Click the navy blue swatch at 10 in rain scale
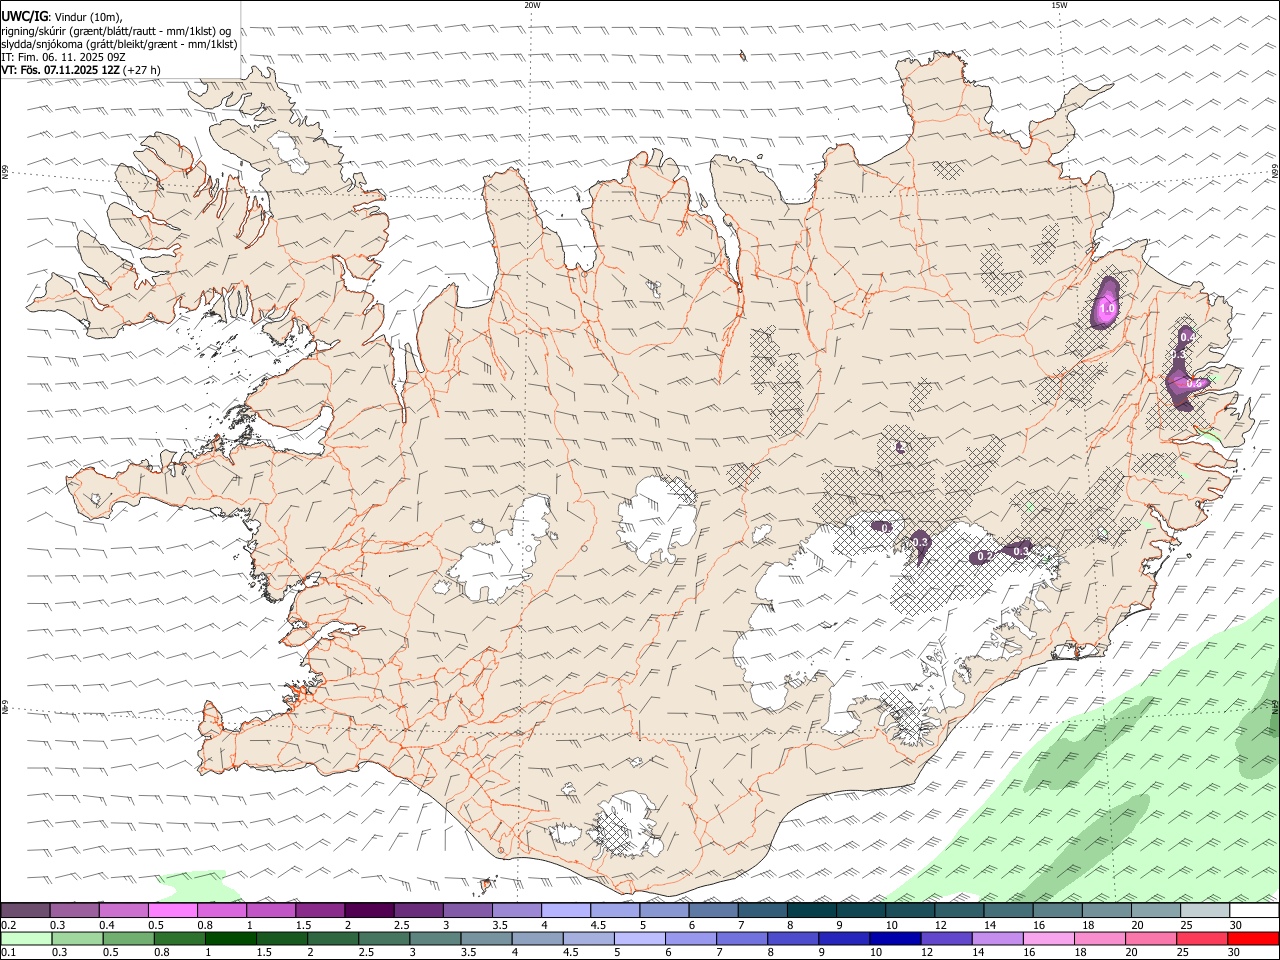The image size is (1280, 960). (895, 939)
